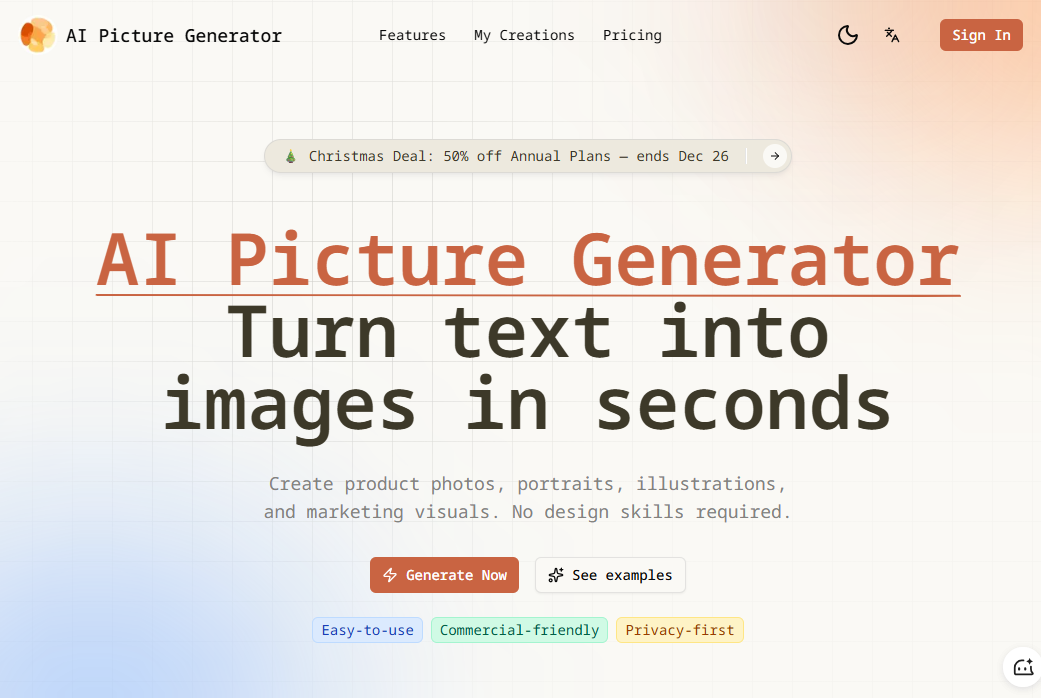Toggle dark mode using the moon switch
This screenshot has width=1041, height=698.
pyautogui.click(x=847, y=35)
